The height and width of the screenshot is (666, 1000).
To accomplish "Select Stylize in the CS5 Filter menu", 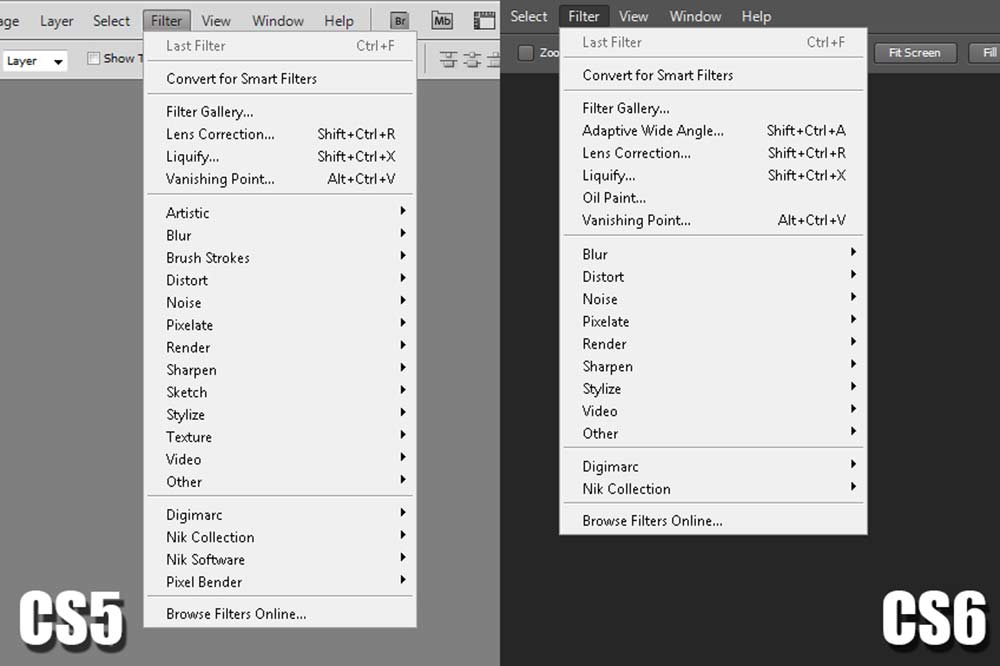I will pyautogui.click(x=281, y=414).
